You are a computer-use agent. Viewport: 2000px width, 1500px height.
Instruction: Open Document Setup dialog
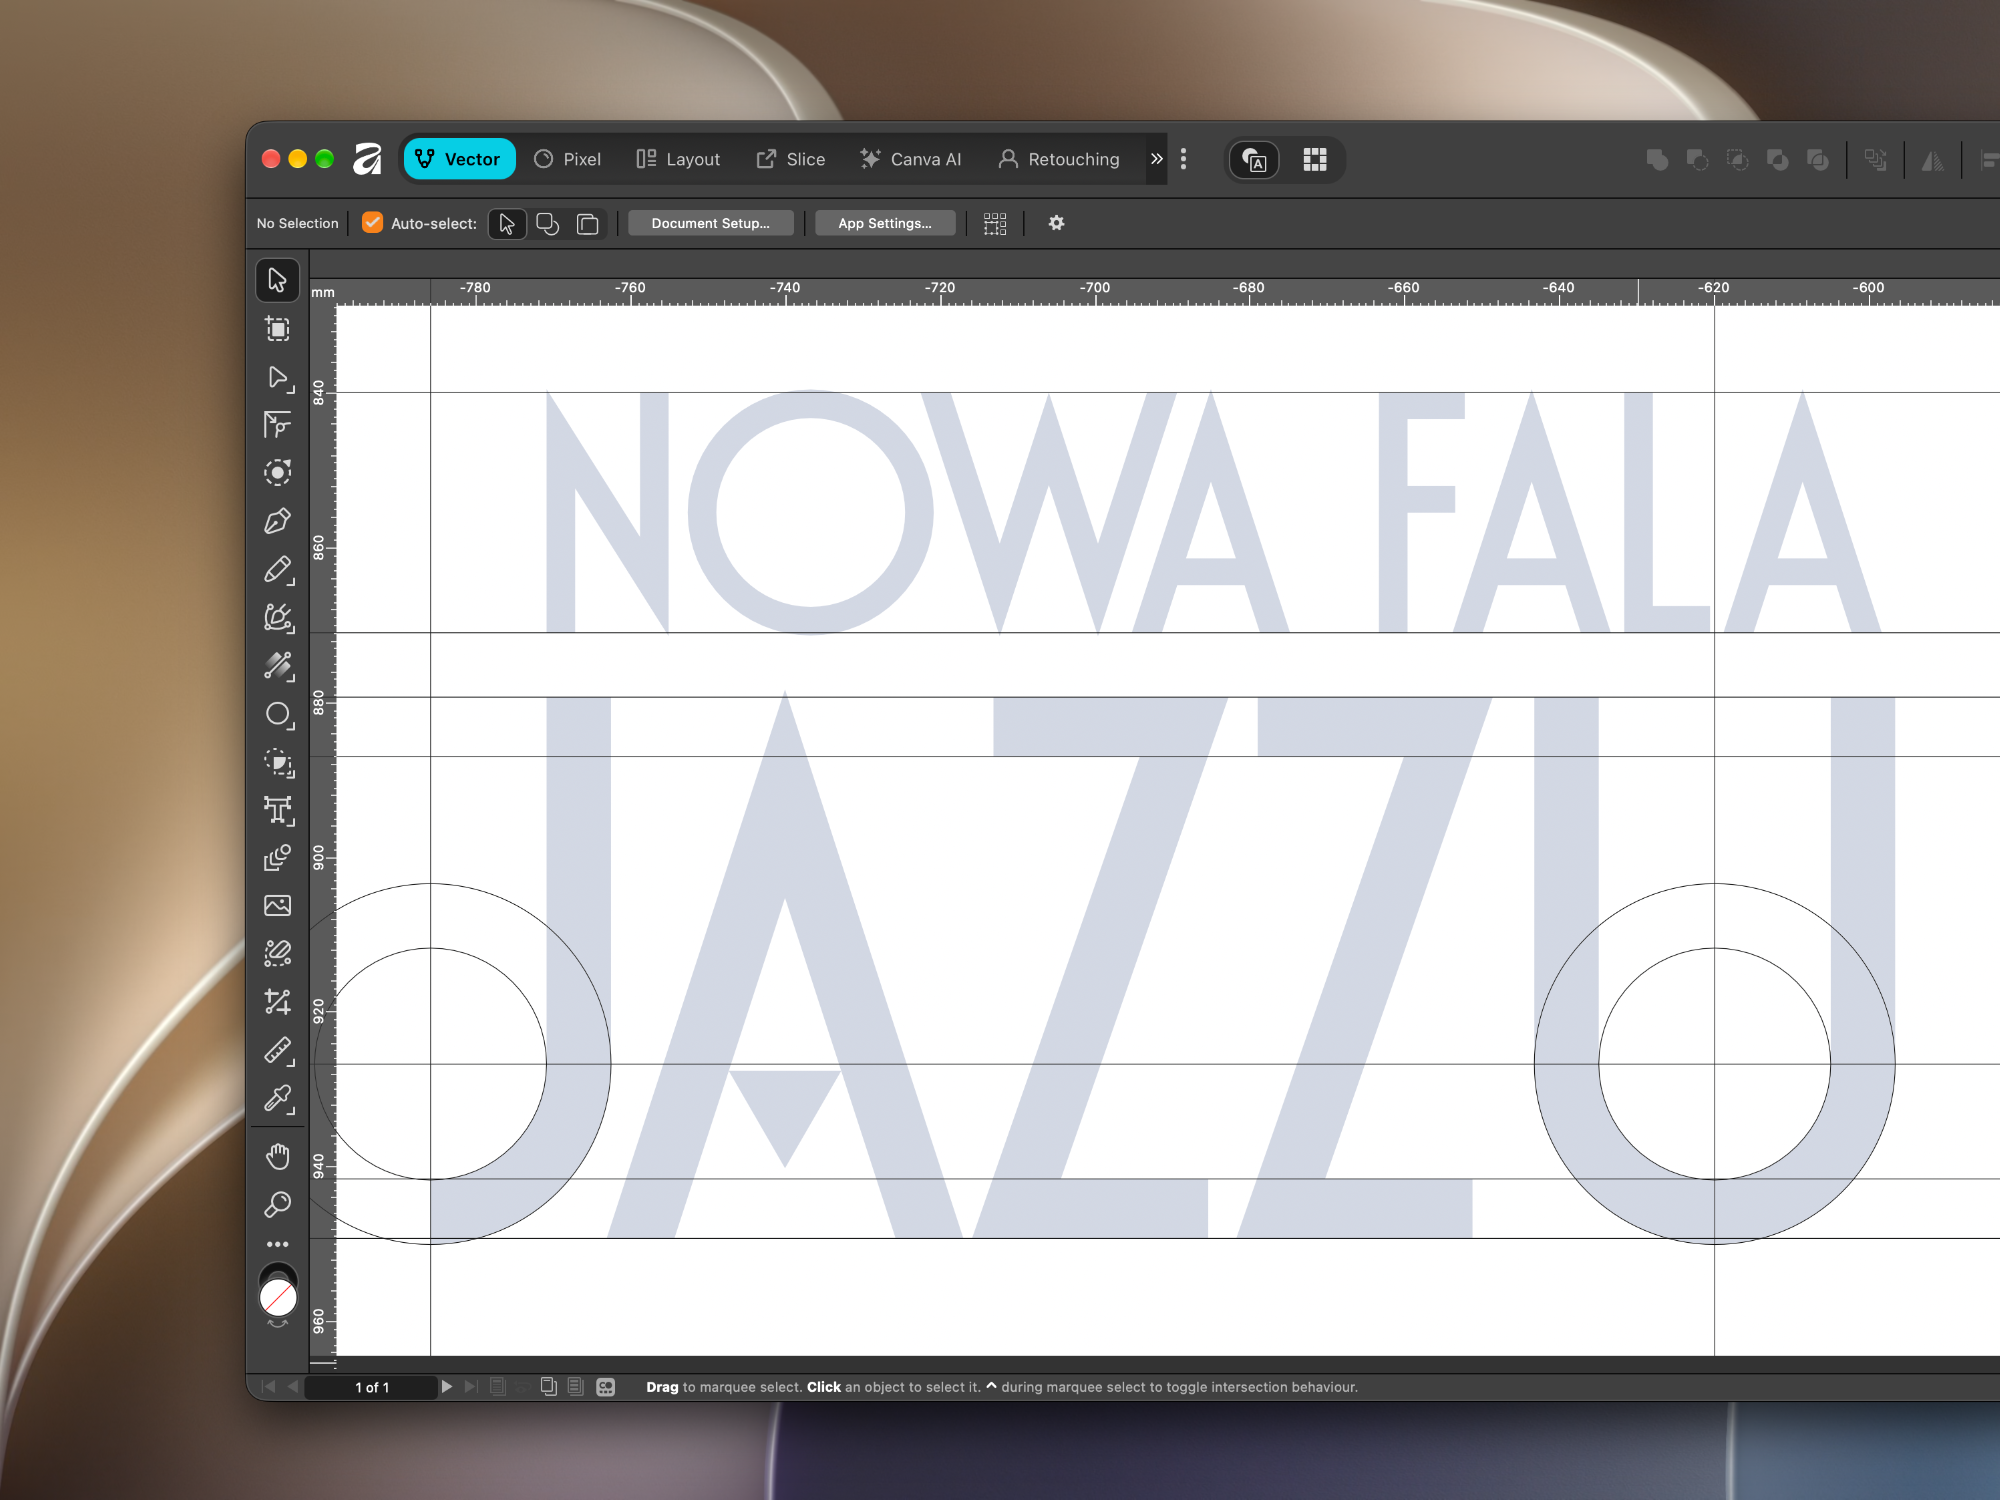(711, 223)
